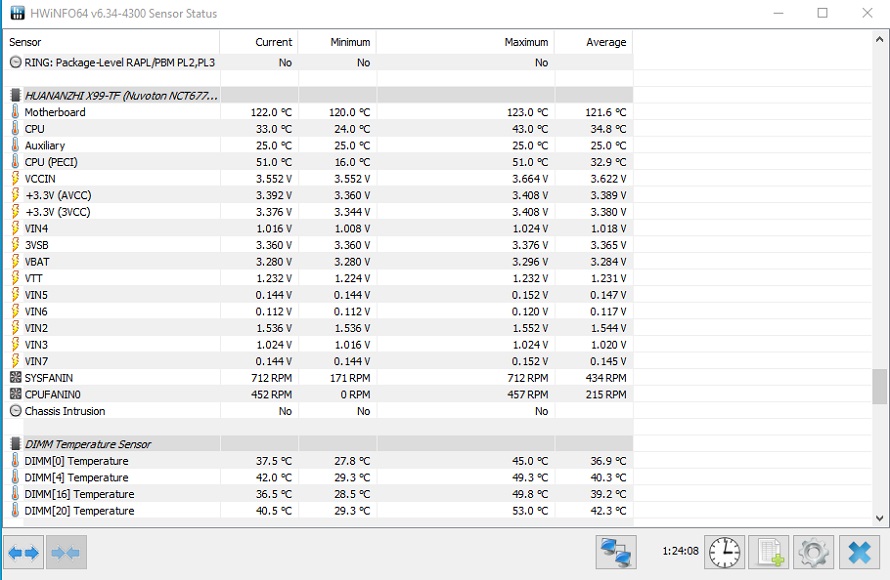Click the scrollbar up arrow

point(879,39)
